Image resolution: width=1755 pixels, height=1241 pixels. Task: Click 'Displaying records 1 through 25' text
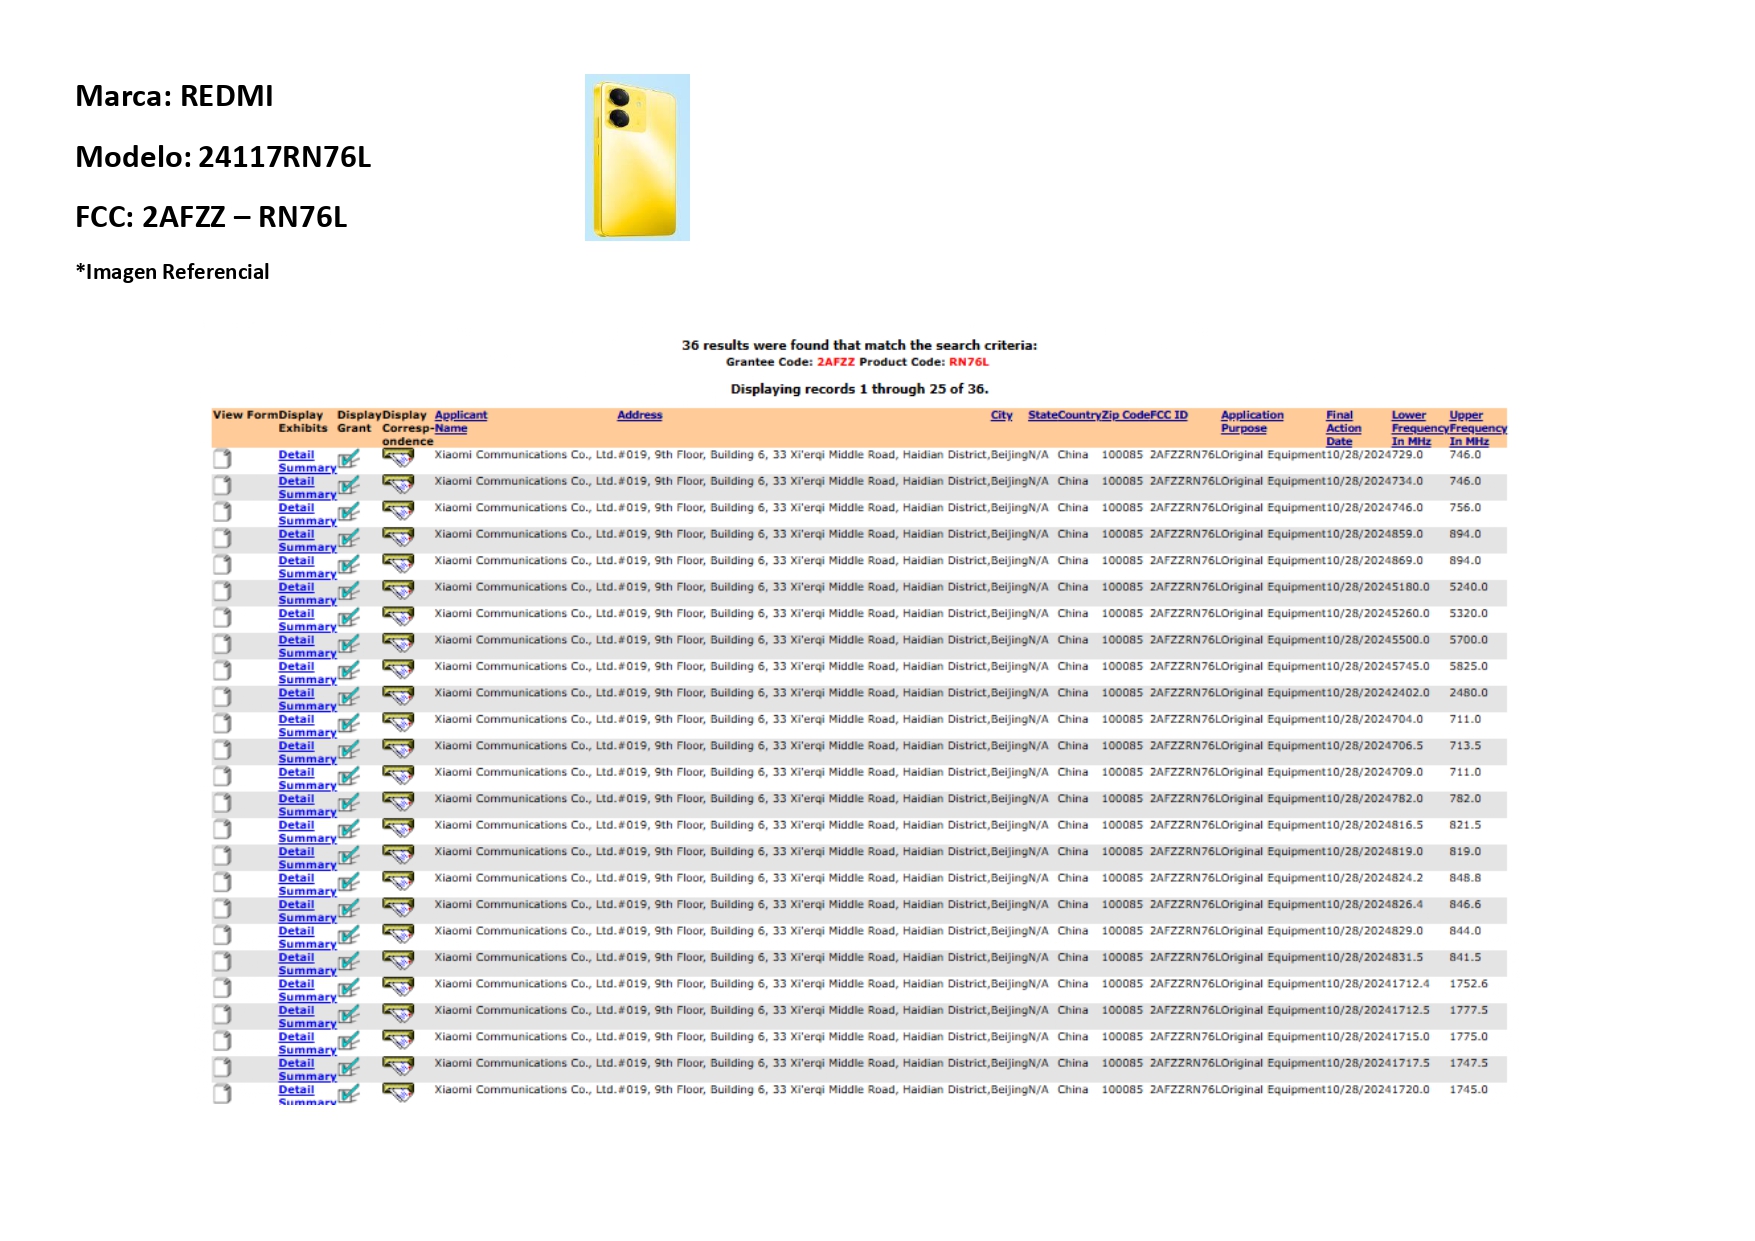pyautogui.click(x=859, y=389)
